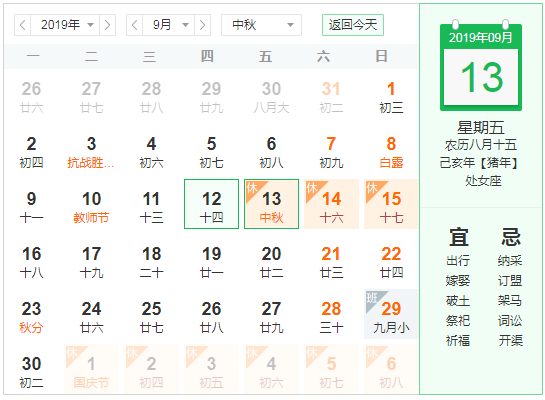Click the 处女座 constellation text
545x400 pixels.
(x=483, y=180)
